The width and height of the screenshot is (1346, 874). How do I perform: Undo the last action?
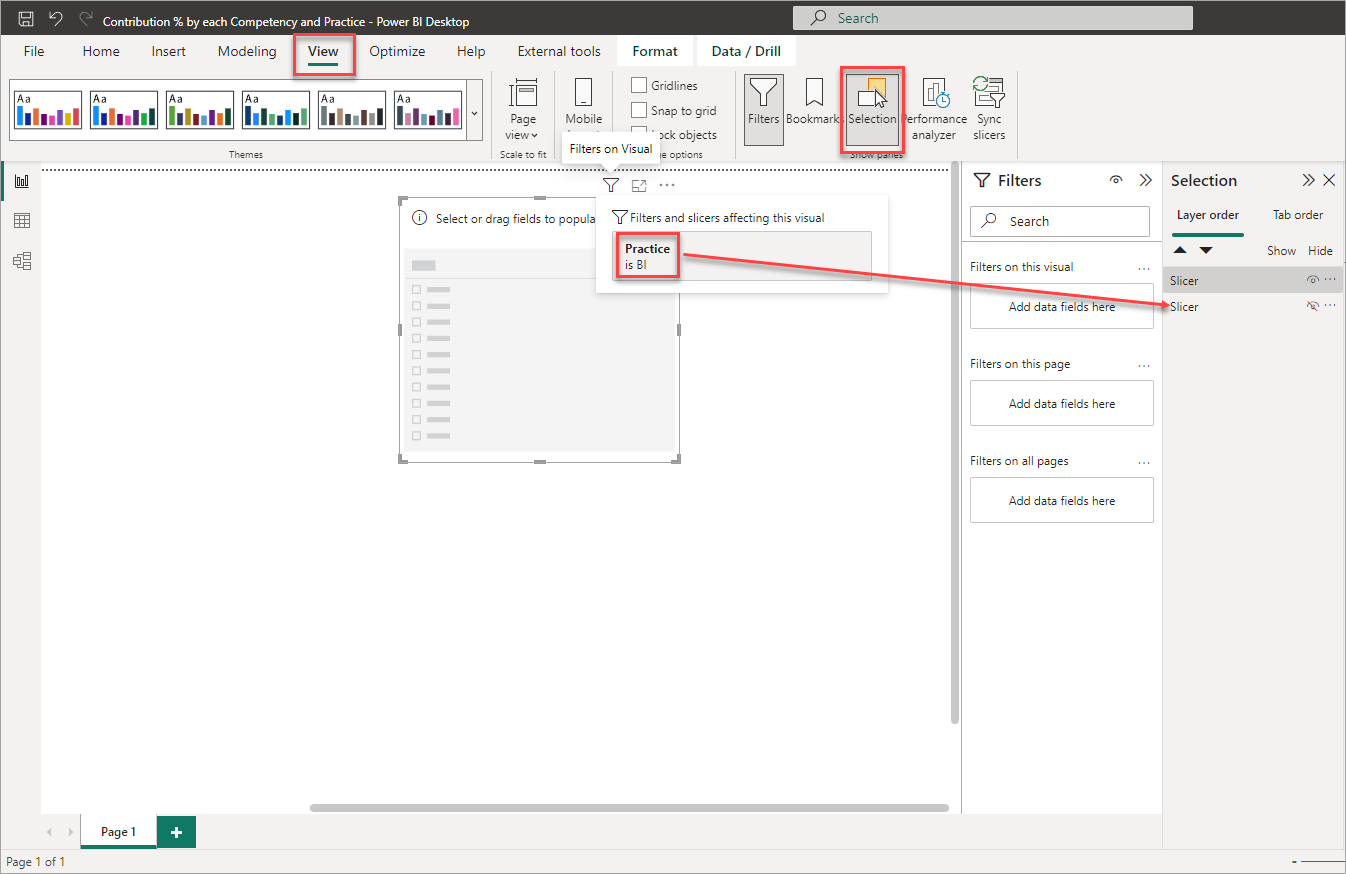click(56, 19)
